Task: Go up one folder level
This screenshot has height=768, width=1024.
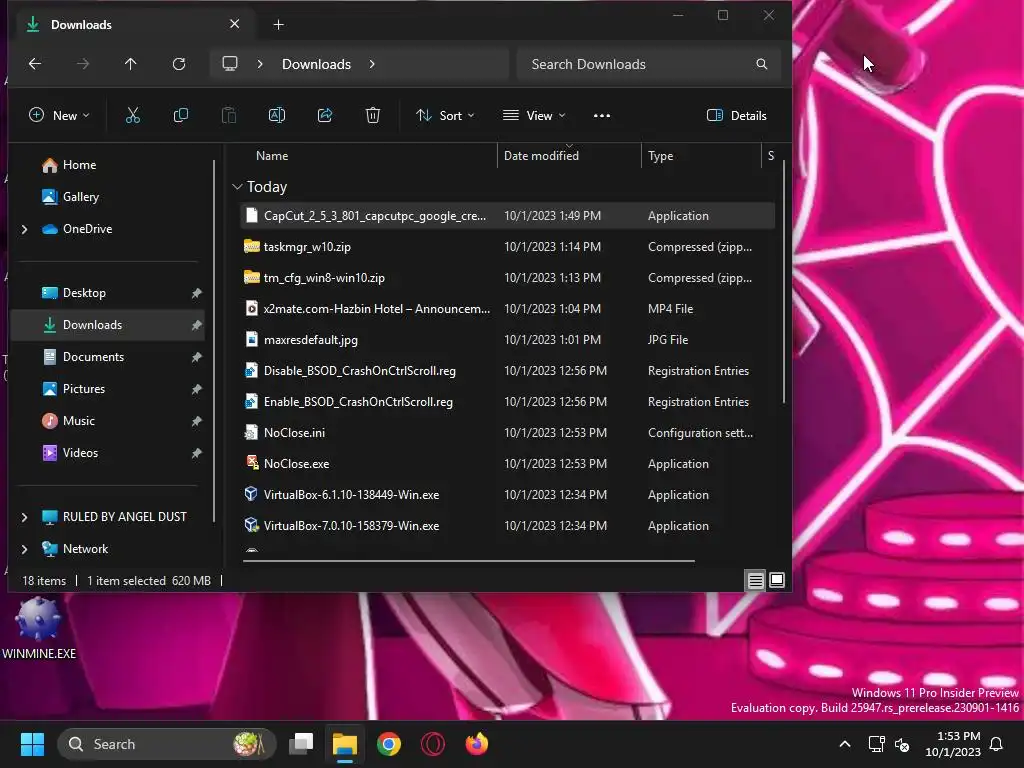Action: click(x=131, y=64)
